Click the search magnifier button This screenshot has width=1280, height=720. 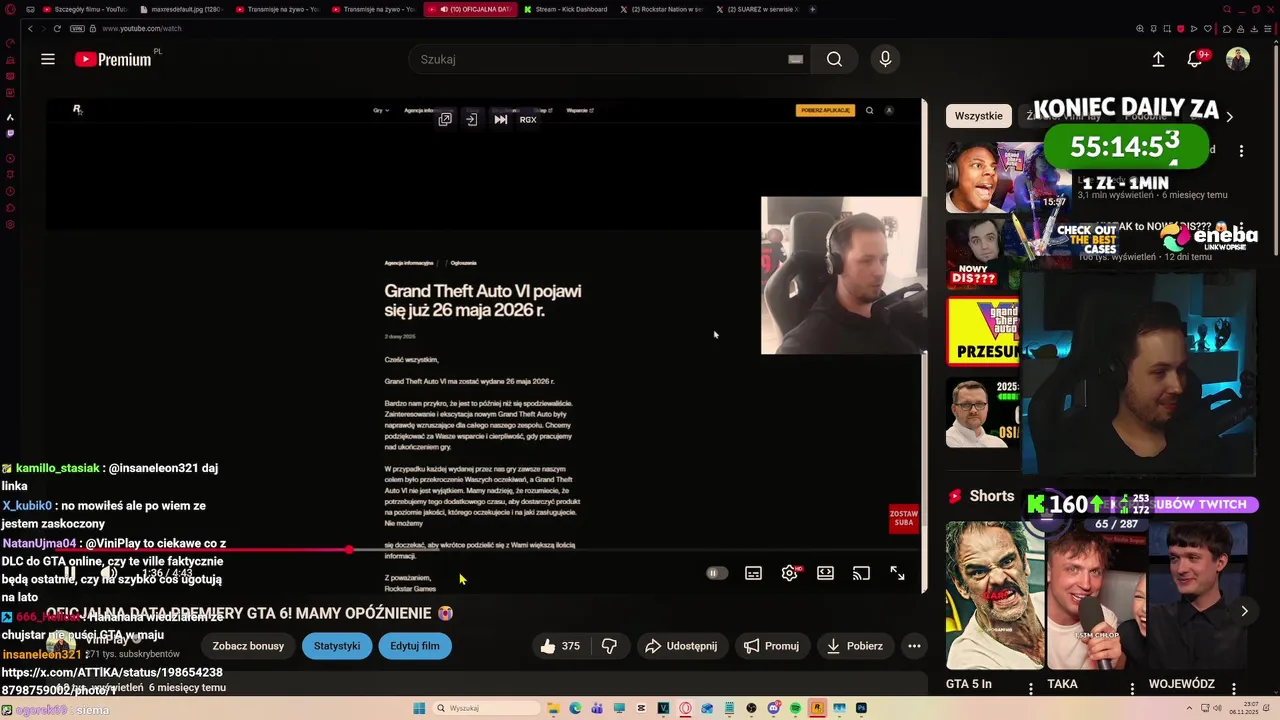click(x=834, y=59)
